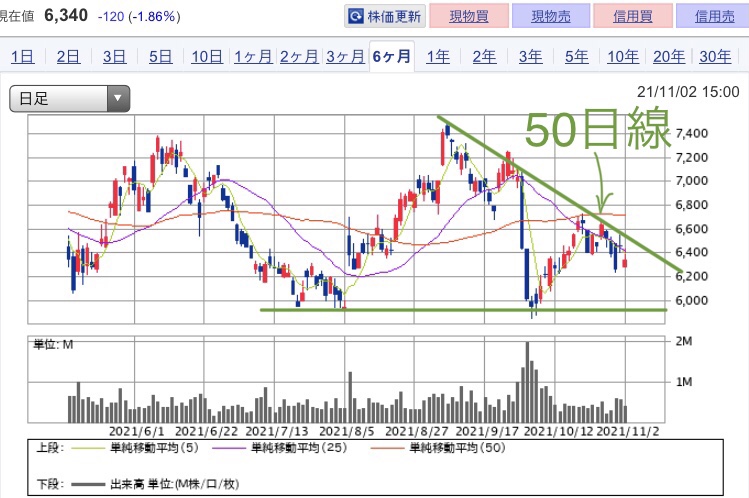This screenshot has height=498, width=749.
Task: Click the 単純移動平均(25) legend entry
Action: (x=279, y=448)
